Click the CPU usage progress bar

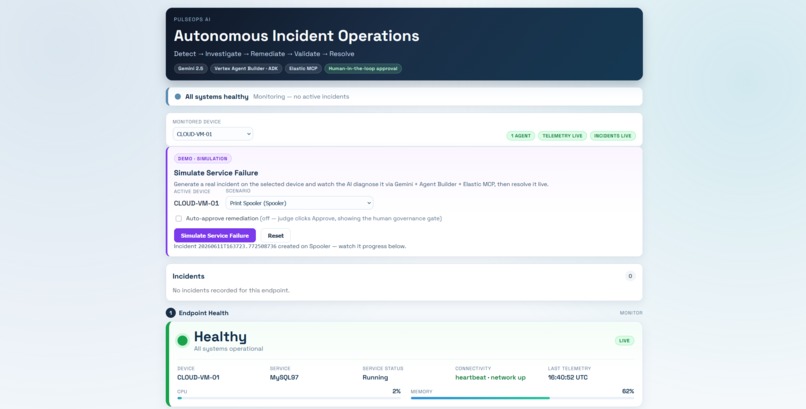289,398
